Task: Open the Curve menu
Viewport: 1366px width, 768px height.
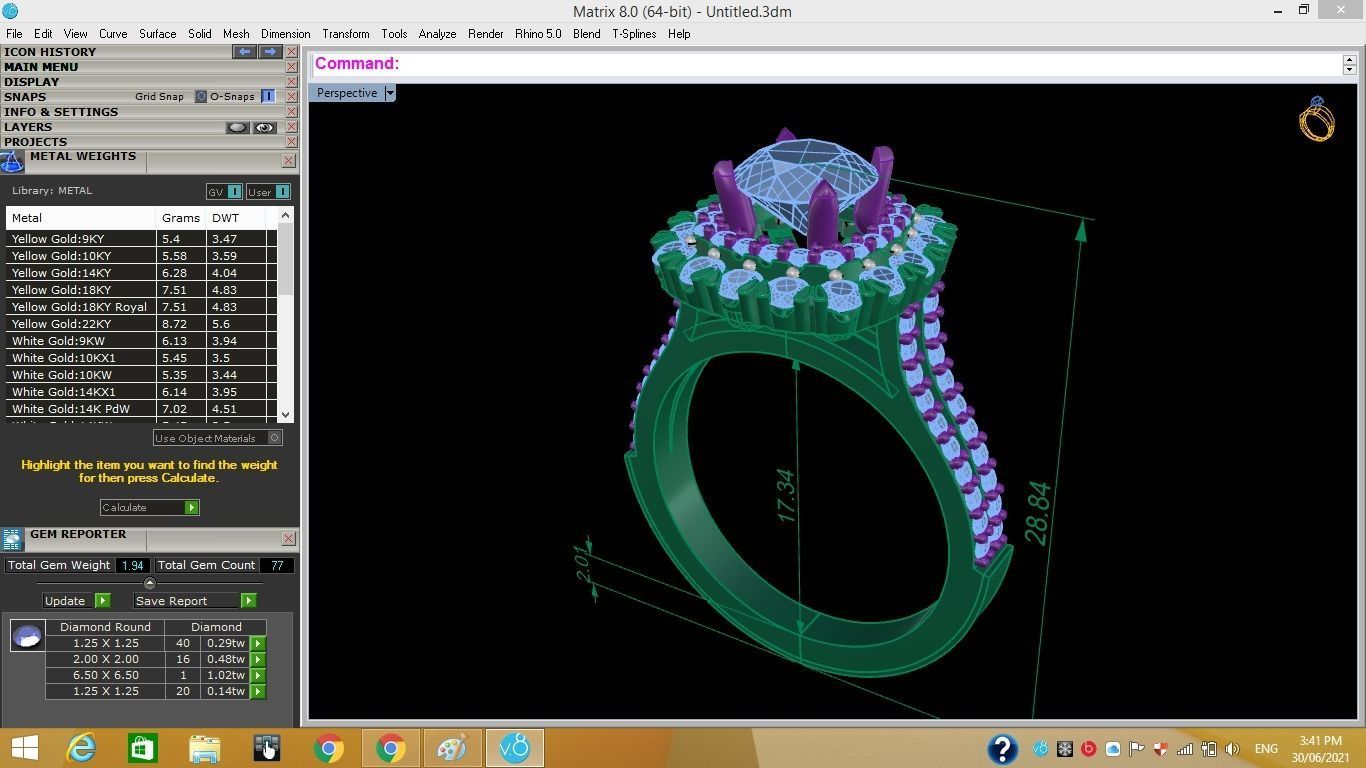Action: coord(113,34)
